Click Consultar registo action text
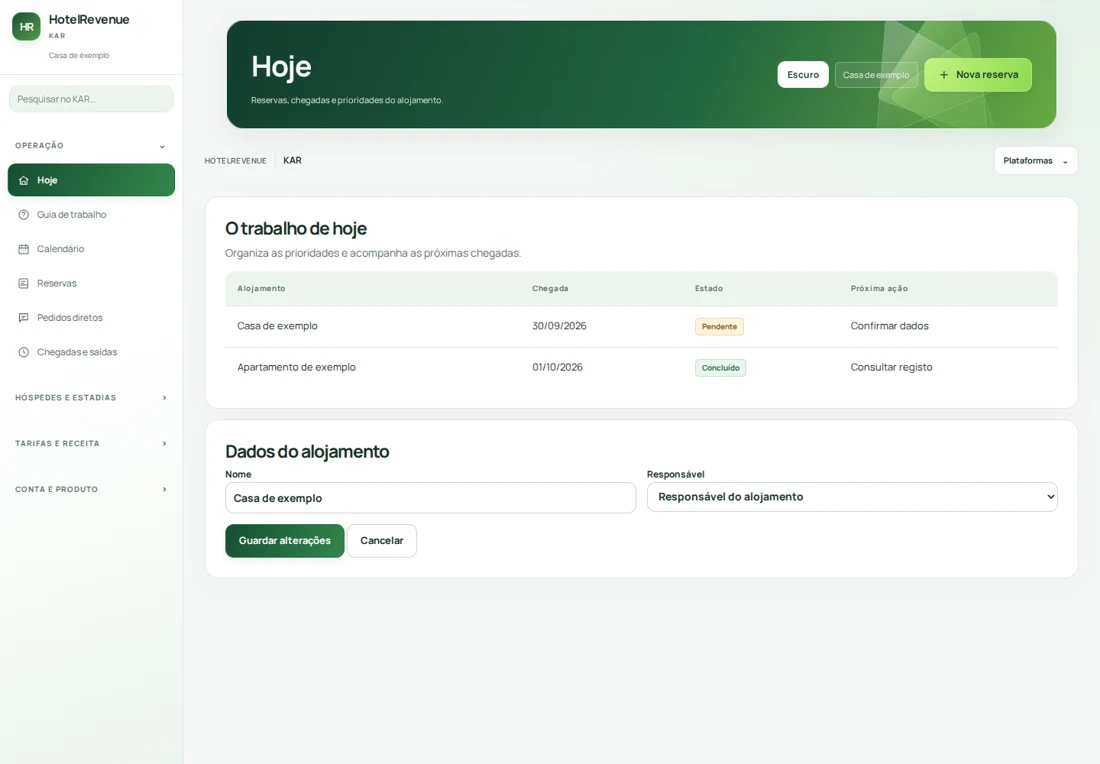 [x=891, y=368]
